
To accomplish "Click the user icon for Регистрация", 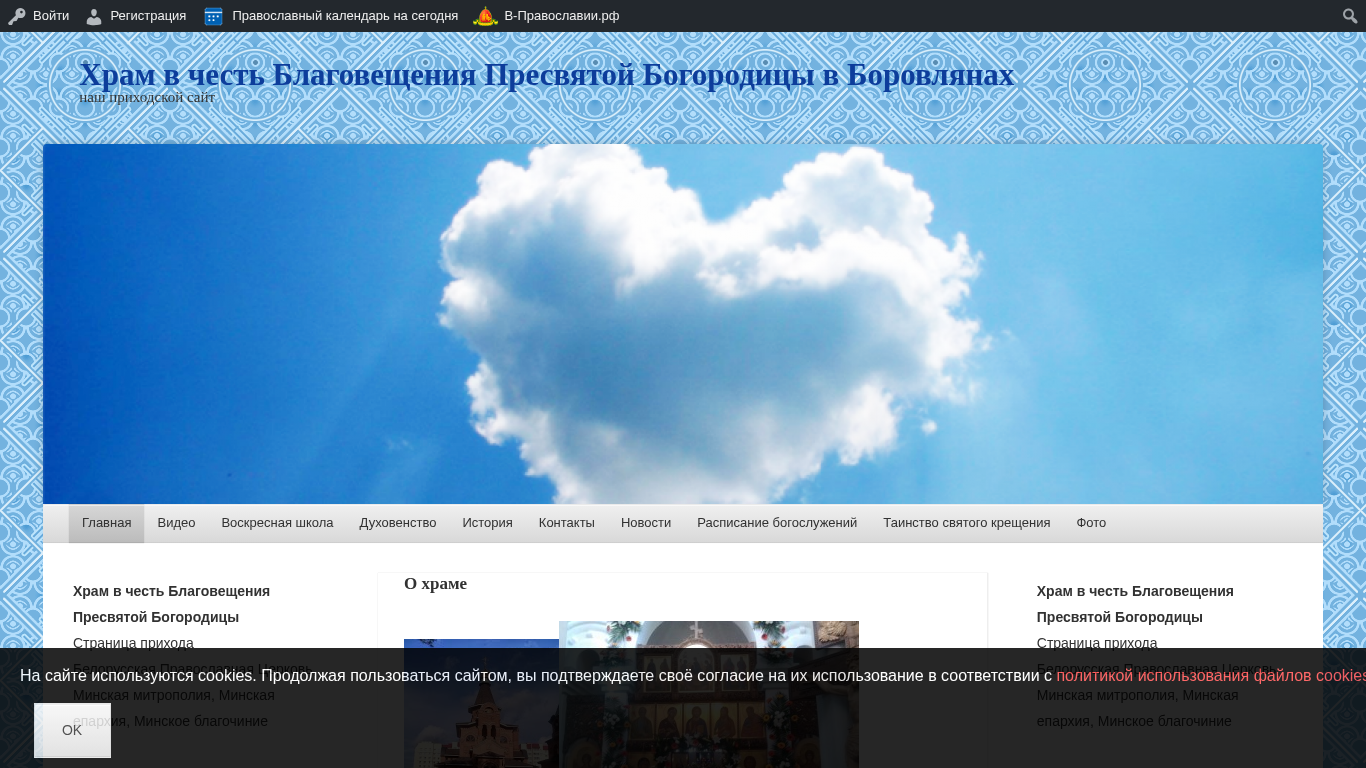I will (x=94, y=16).
